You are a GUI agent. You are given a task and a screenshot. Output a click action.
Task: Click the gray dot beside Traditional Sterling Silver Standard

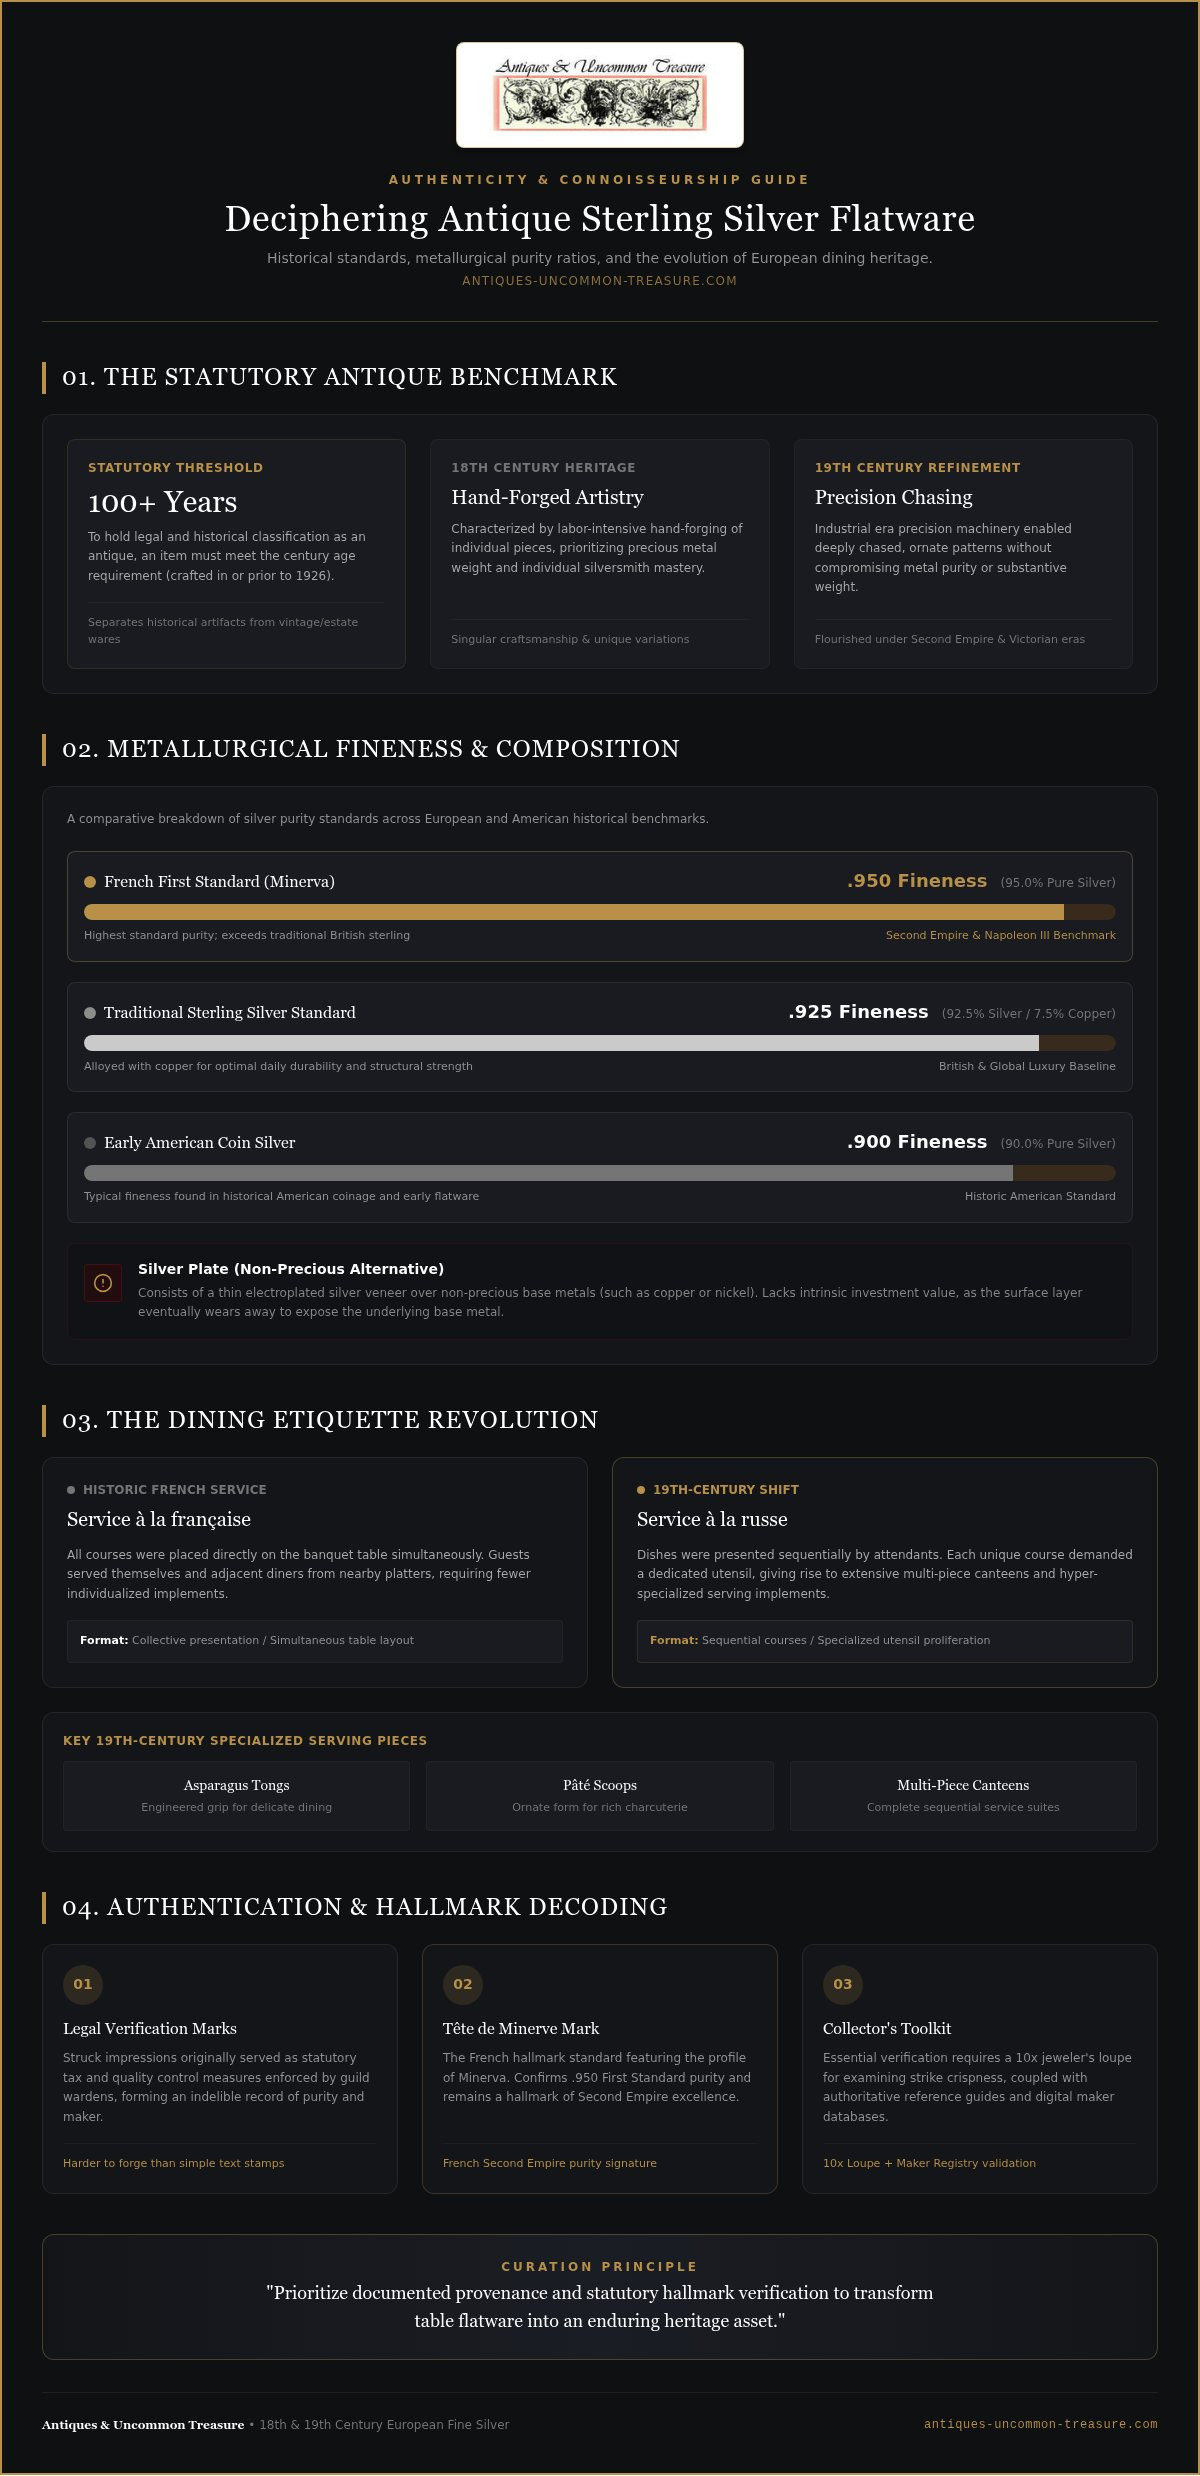click(90, 1013)
